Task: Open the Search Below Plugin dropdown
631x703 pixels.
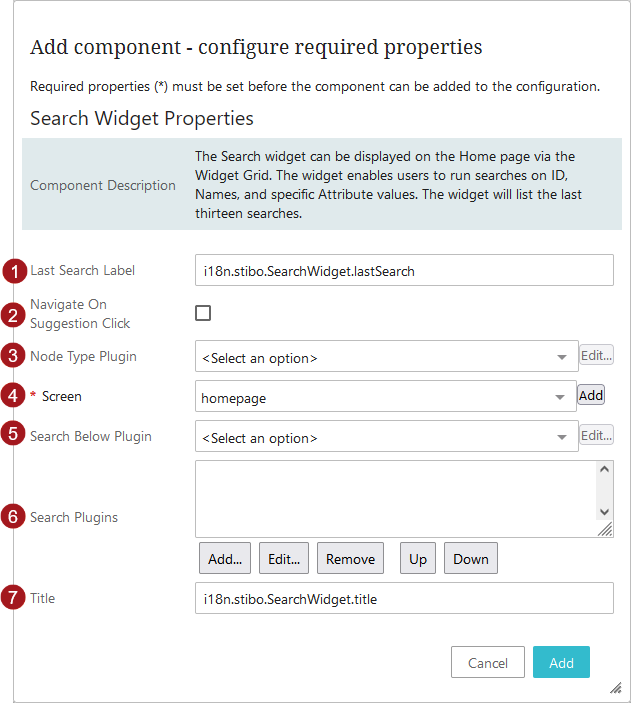Action: tap(386, 437)
